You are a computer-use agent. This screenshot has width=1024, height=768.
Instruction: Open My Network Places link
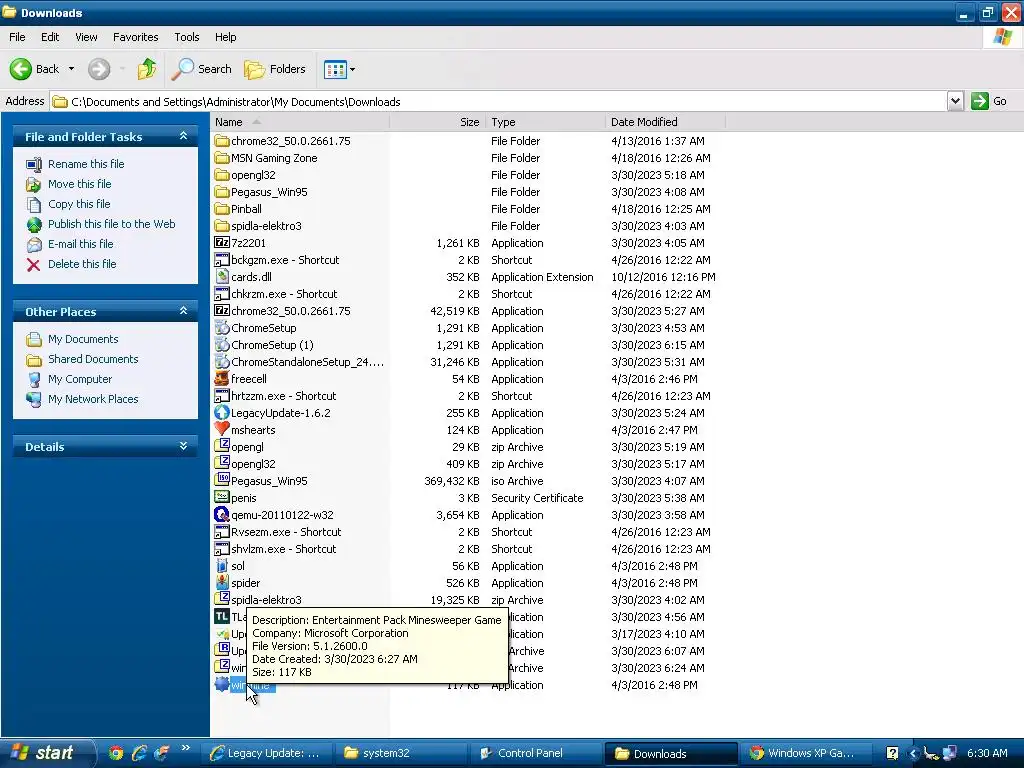coord(93,399)
